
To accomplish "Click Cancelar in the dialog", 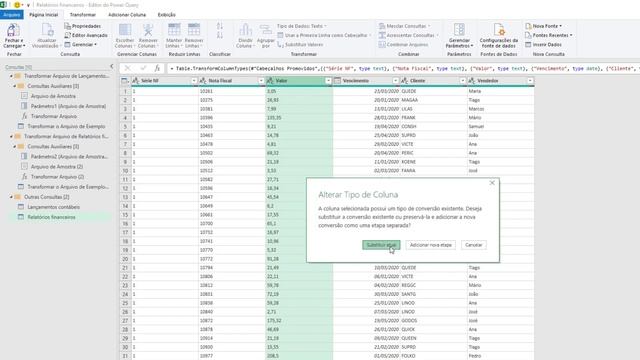I will (x=473, y=245).
